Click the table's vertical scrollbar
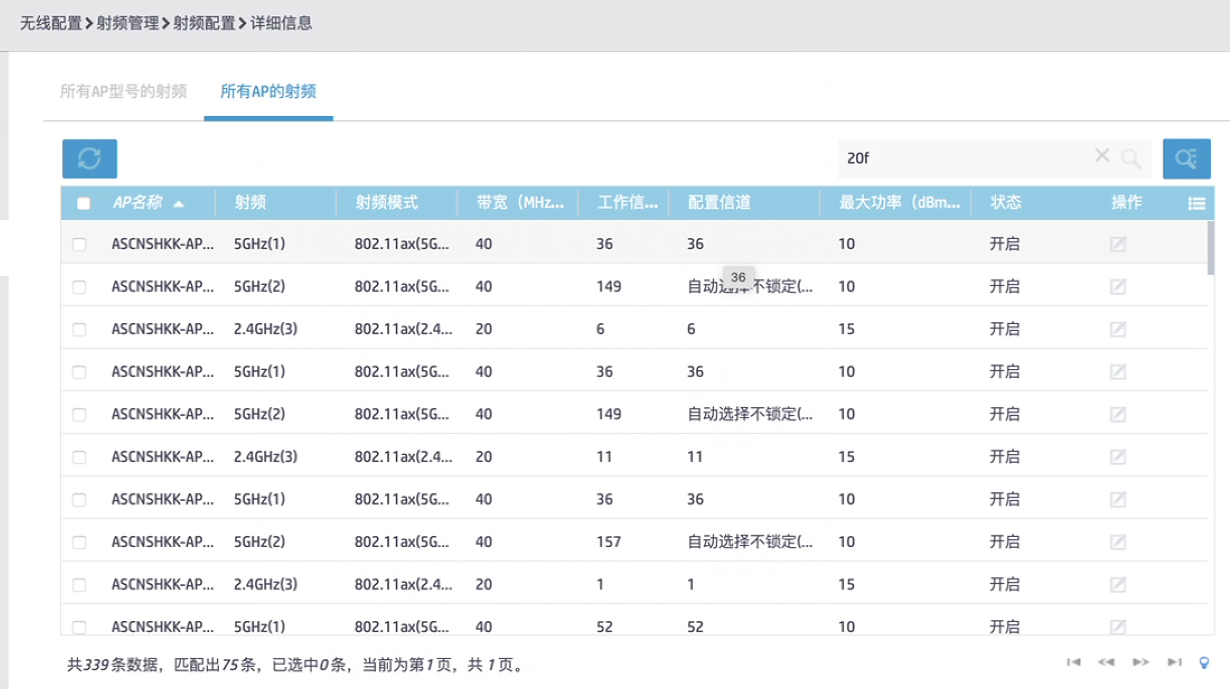 click(x=1210, y=247)
